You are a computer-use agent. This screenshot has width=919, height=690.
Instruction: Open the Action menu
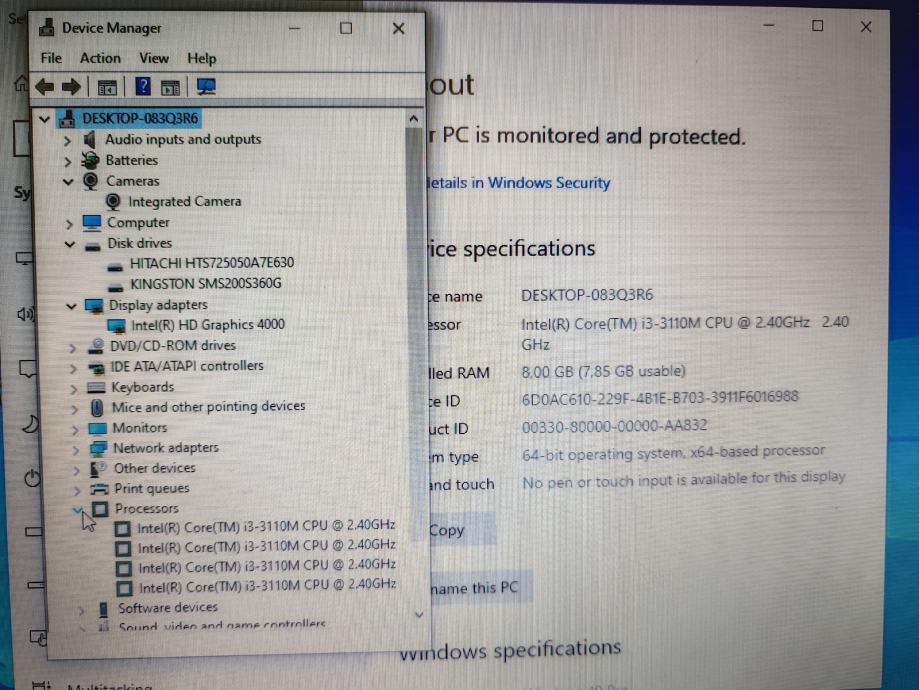tap(100, 58)
